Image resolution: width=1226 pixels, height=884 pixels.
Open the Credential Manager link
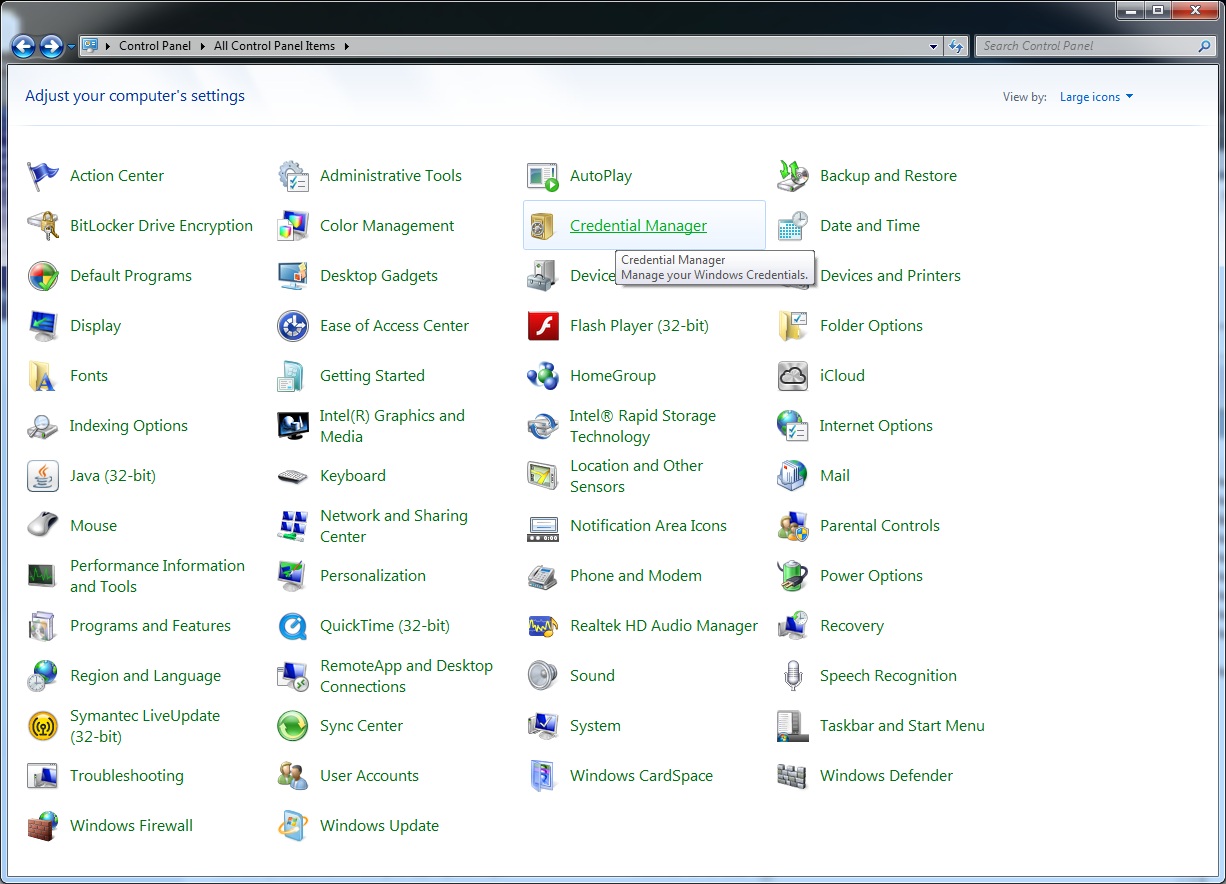(x=638, y=226)
